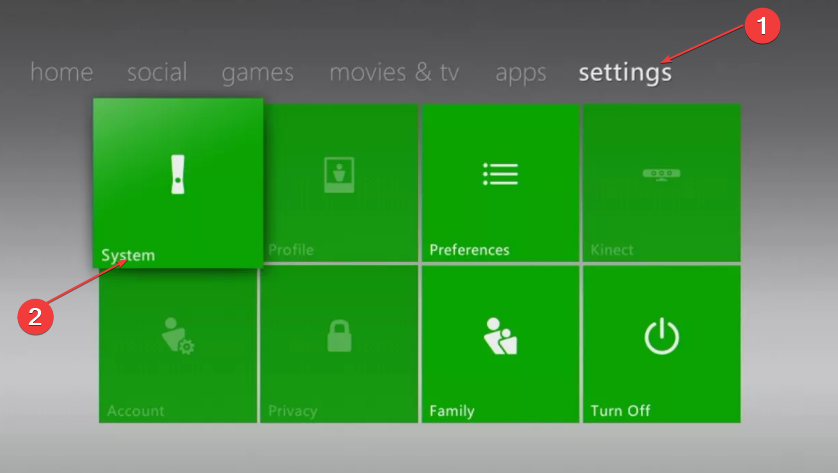838x473 pixels.
Task: Click the Account person-gear icon
Action: click(178, 336)
